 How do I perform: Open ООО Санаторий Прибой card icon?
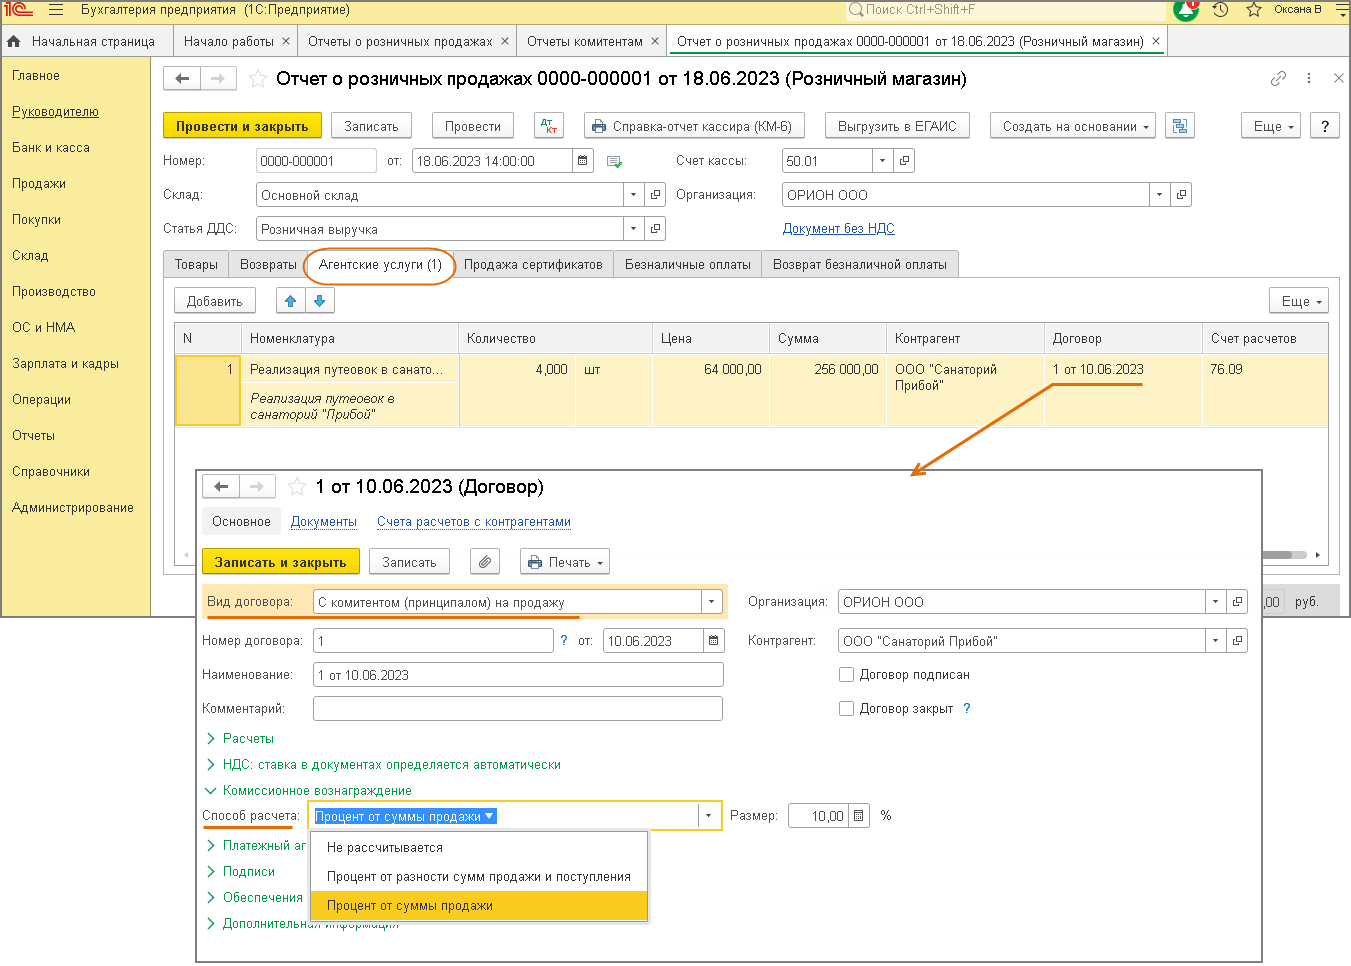[x=1237, y=641]
